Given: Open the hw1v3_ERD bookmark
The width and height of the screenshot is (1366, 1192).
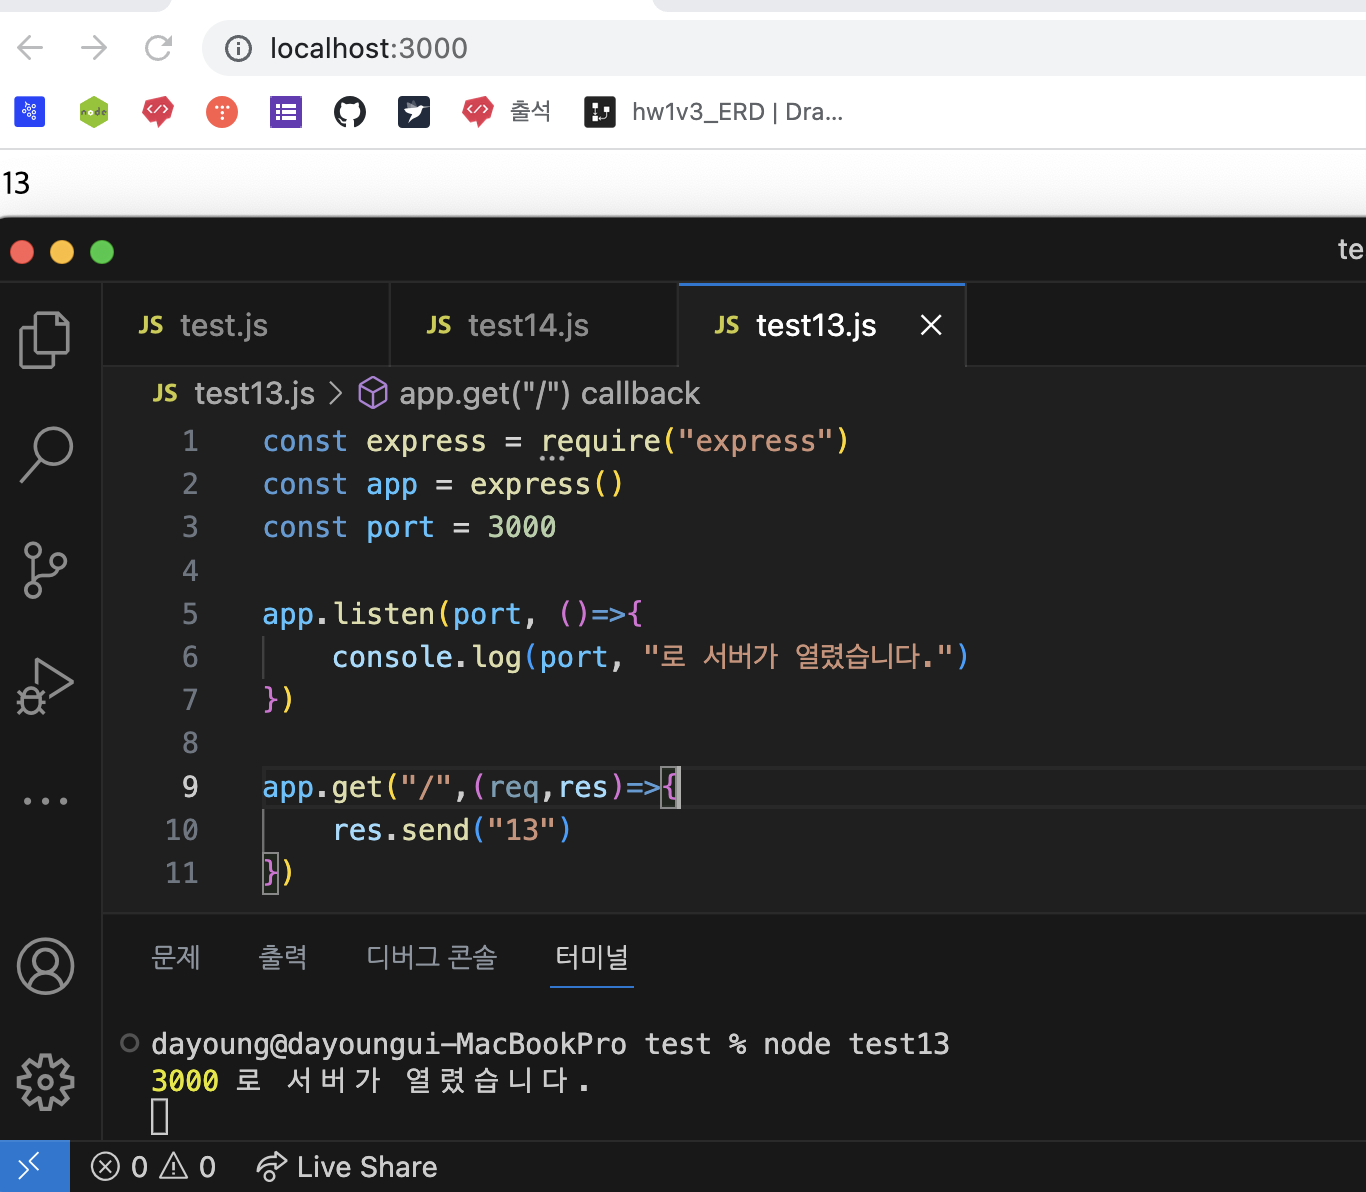Looking at the screenshot, I should 714,111.
